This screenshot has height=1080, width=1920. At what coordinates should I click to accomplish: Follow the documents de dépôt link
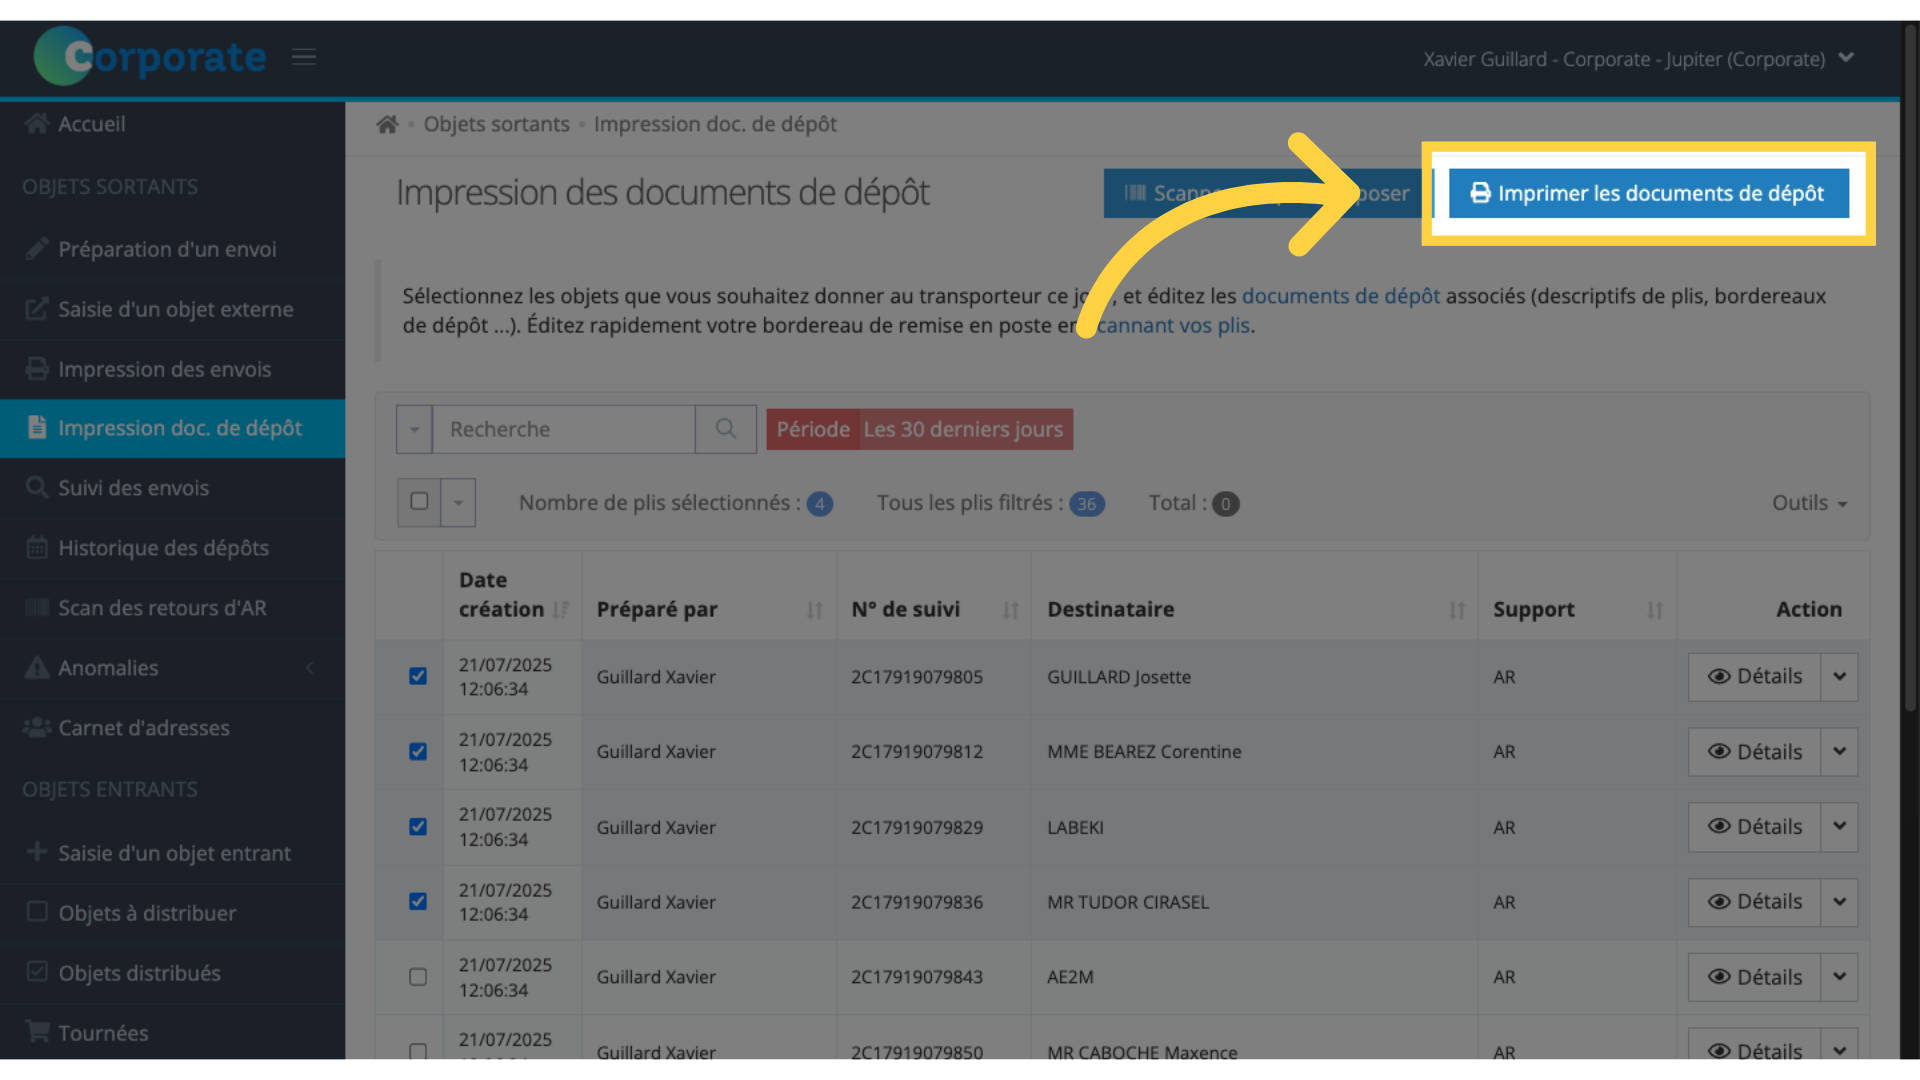click(1341, 296)
